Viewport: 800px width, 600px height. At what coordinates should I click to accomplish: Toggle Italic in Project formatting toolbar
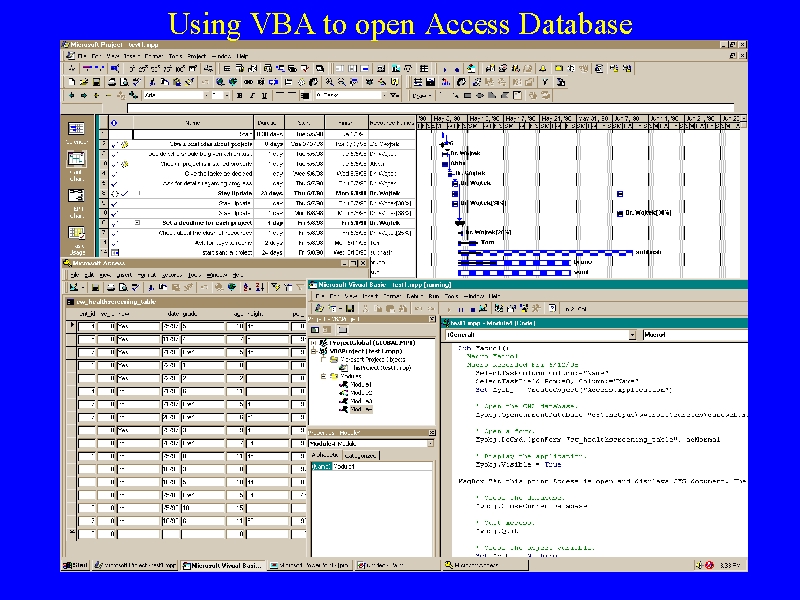(x=252, y=95)
